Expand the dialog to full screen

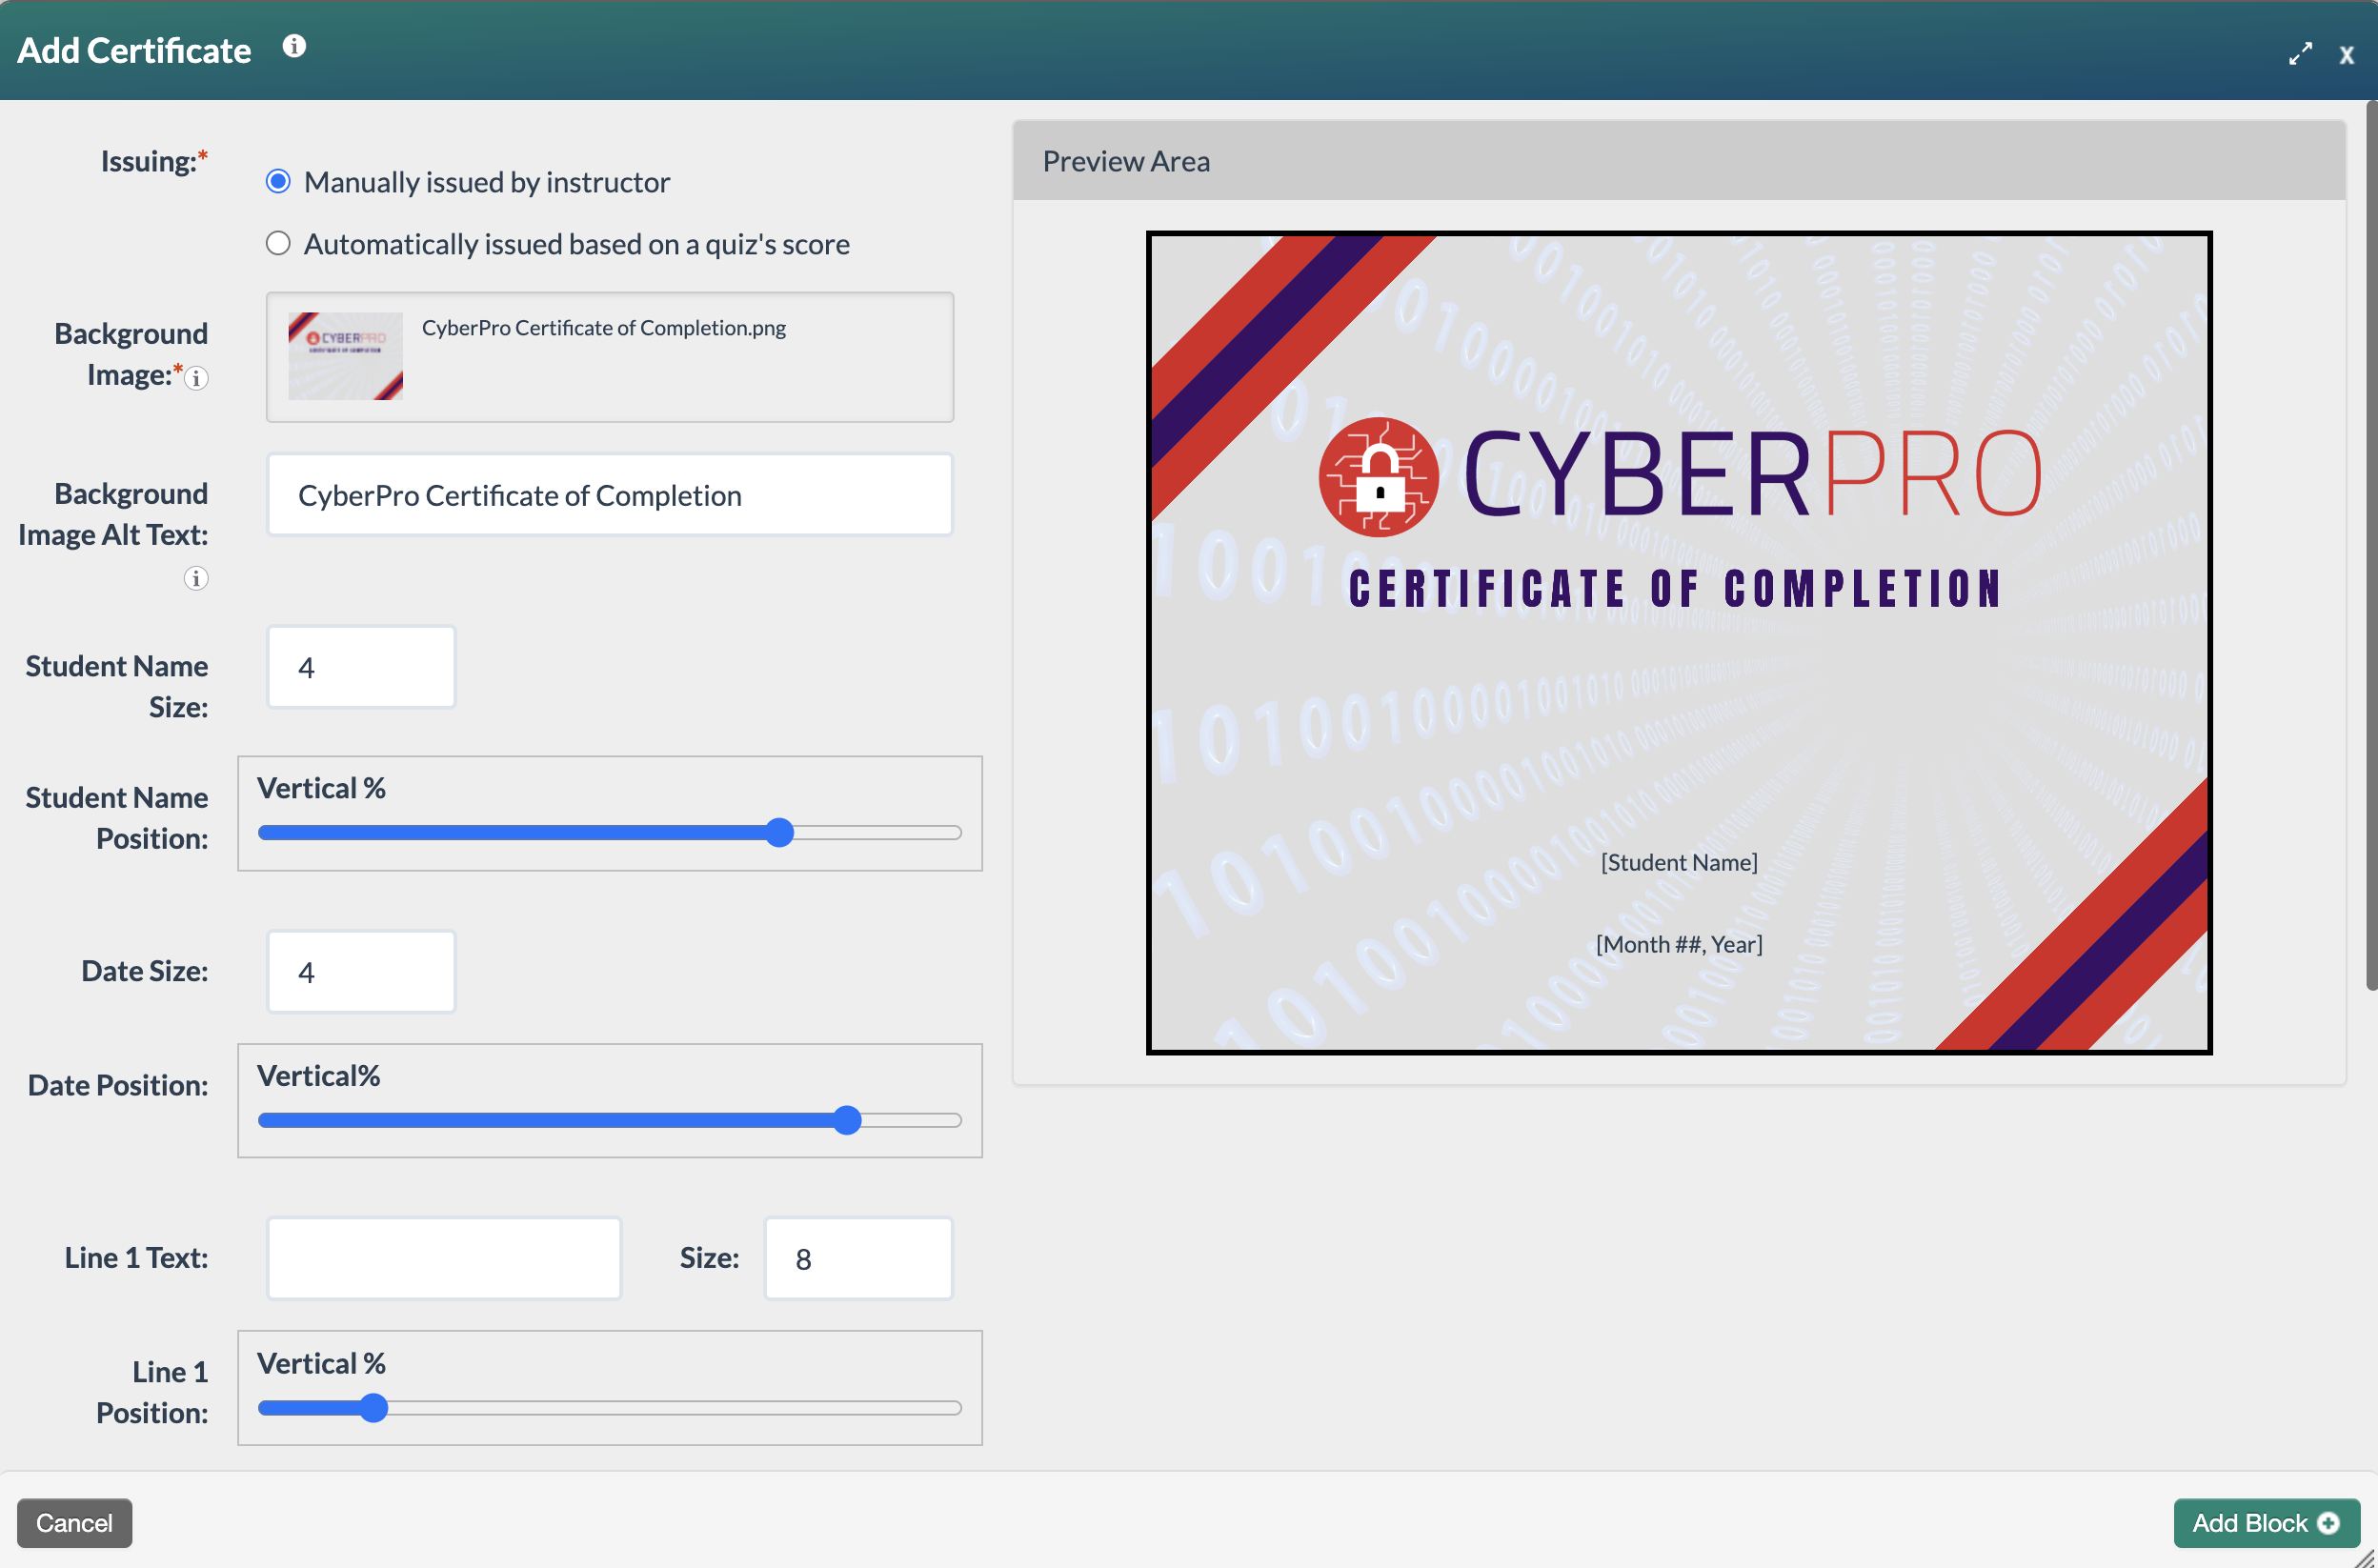(2300, 54)
